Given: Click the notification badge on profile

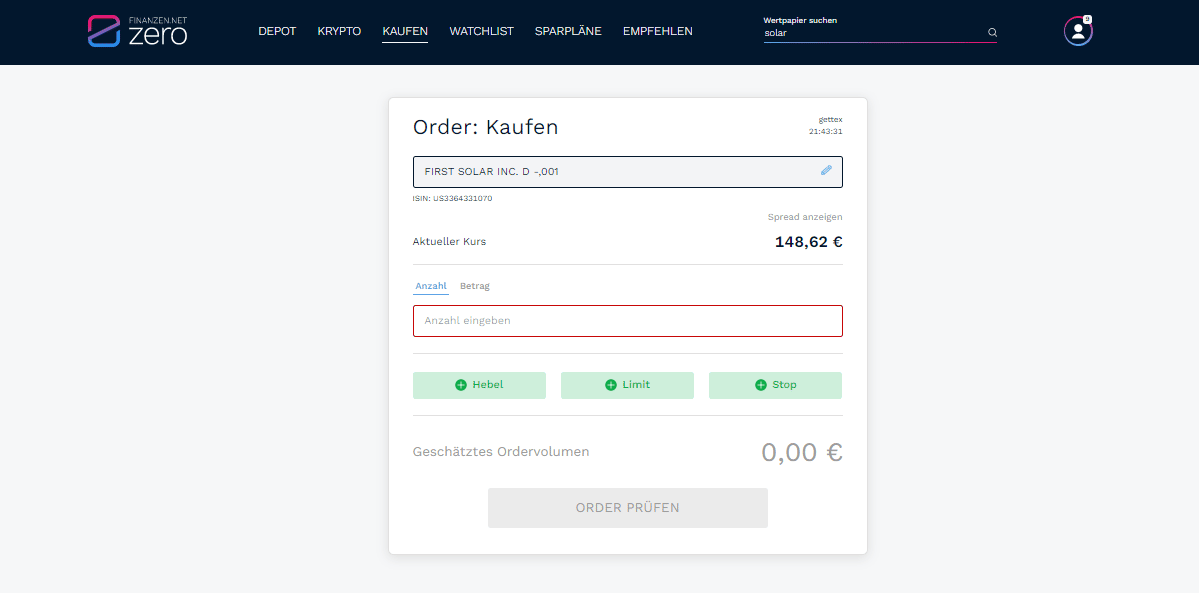Looking at the screenshot, I should (1087, 19).
